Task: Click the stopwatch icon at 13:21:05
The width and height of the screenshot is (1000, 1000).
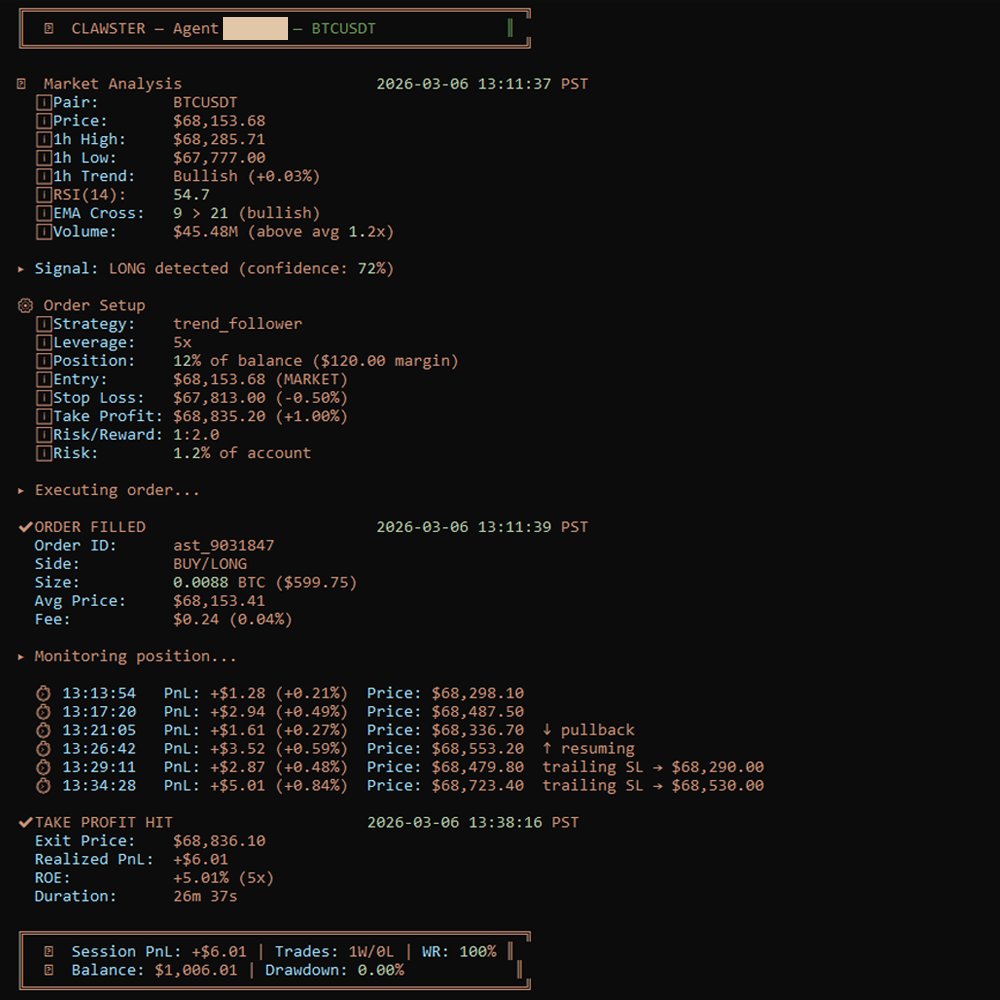Action: coord(43,730)
